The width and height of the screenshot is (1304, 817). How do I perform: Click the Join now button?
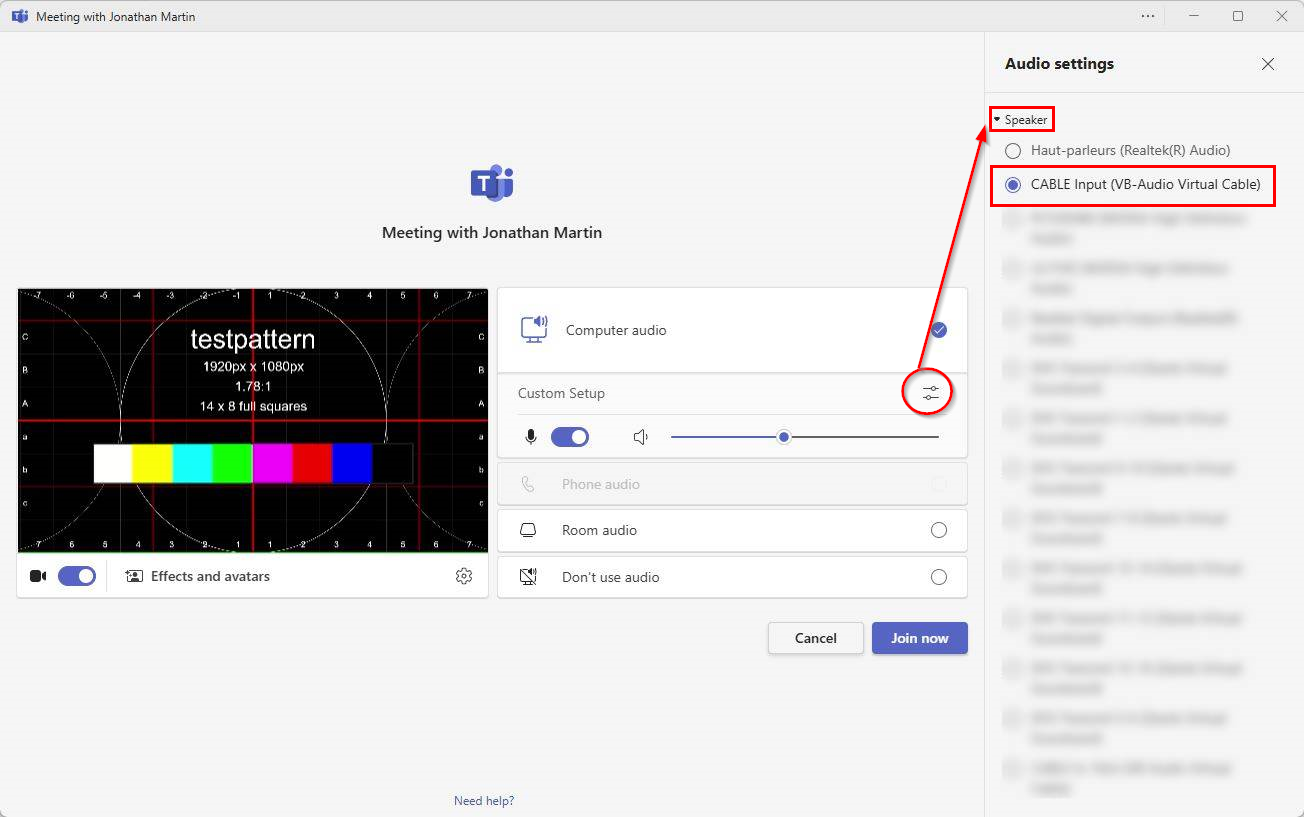tap(920, 638)
